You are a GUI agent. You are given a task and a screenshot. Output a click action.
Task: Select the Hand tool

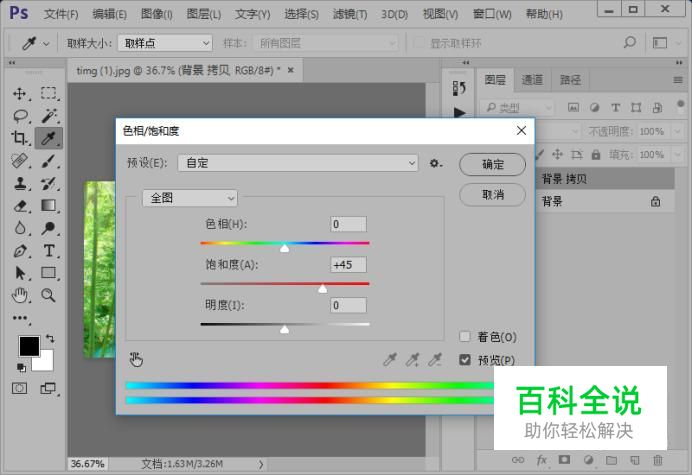click(x=19, y=295)
